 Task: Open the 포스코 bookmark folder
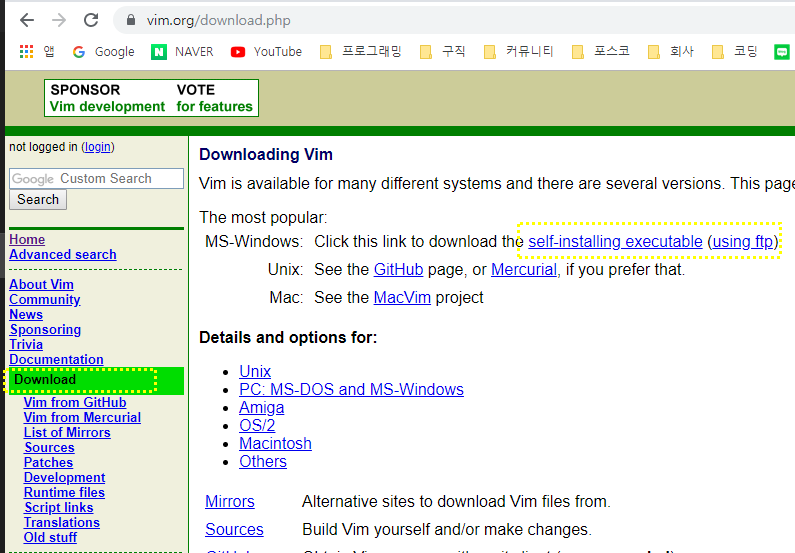click(x=601, y=52)
